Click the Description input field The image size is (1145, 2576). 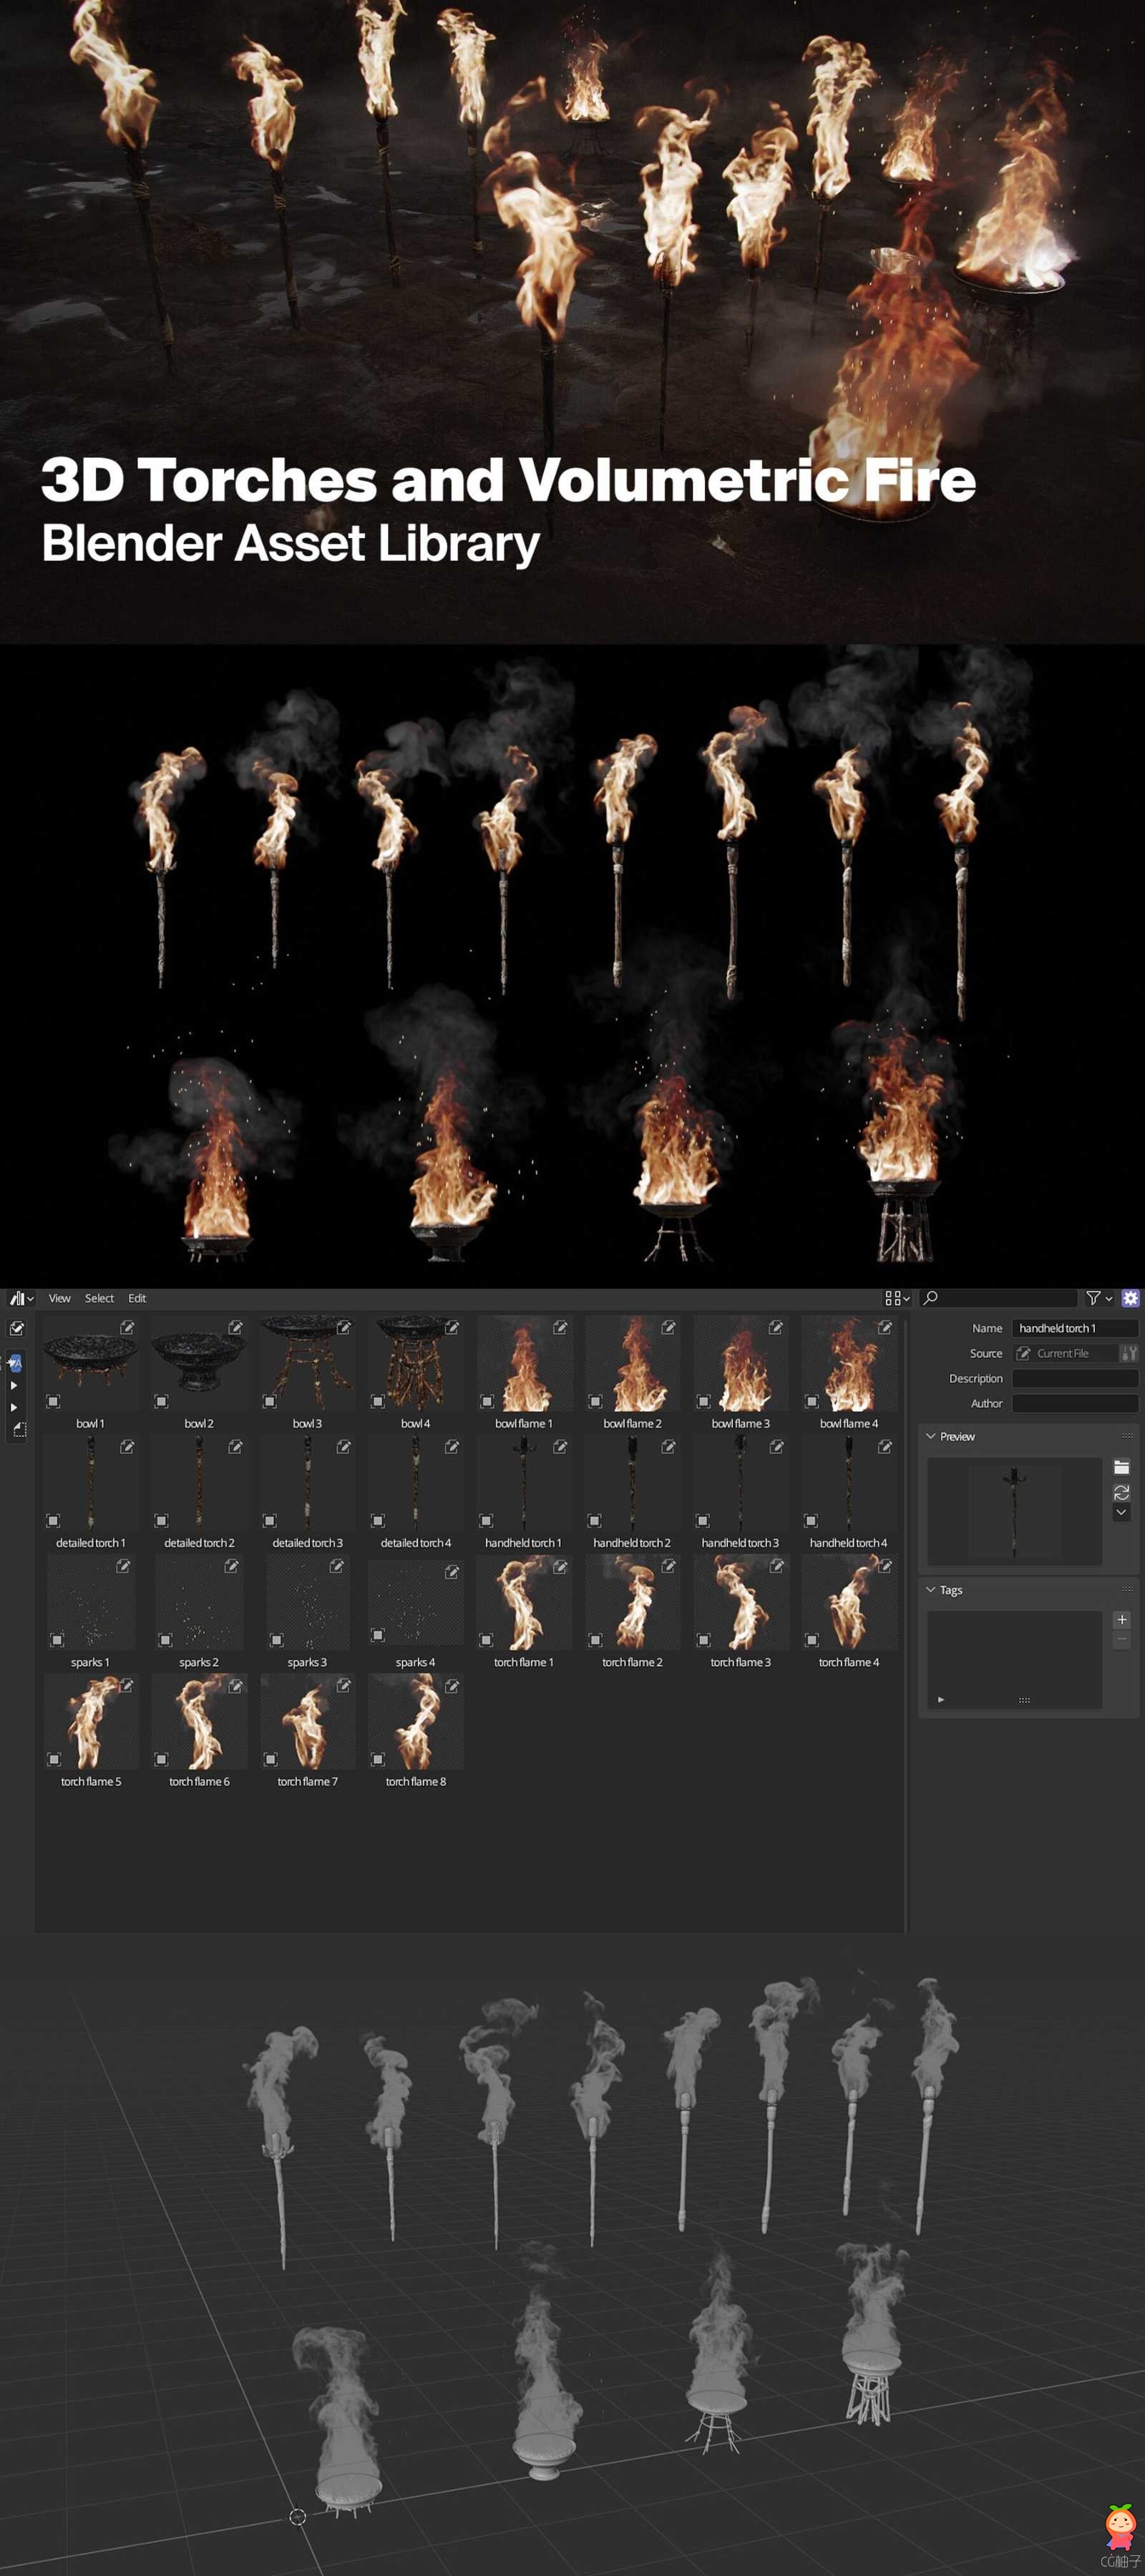(x=1075, y=1378)
